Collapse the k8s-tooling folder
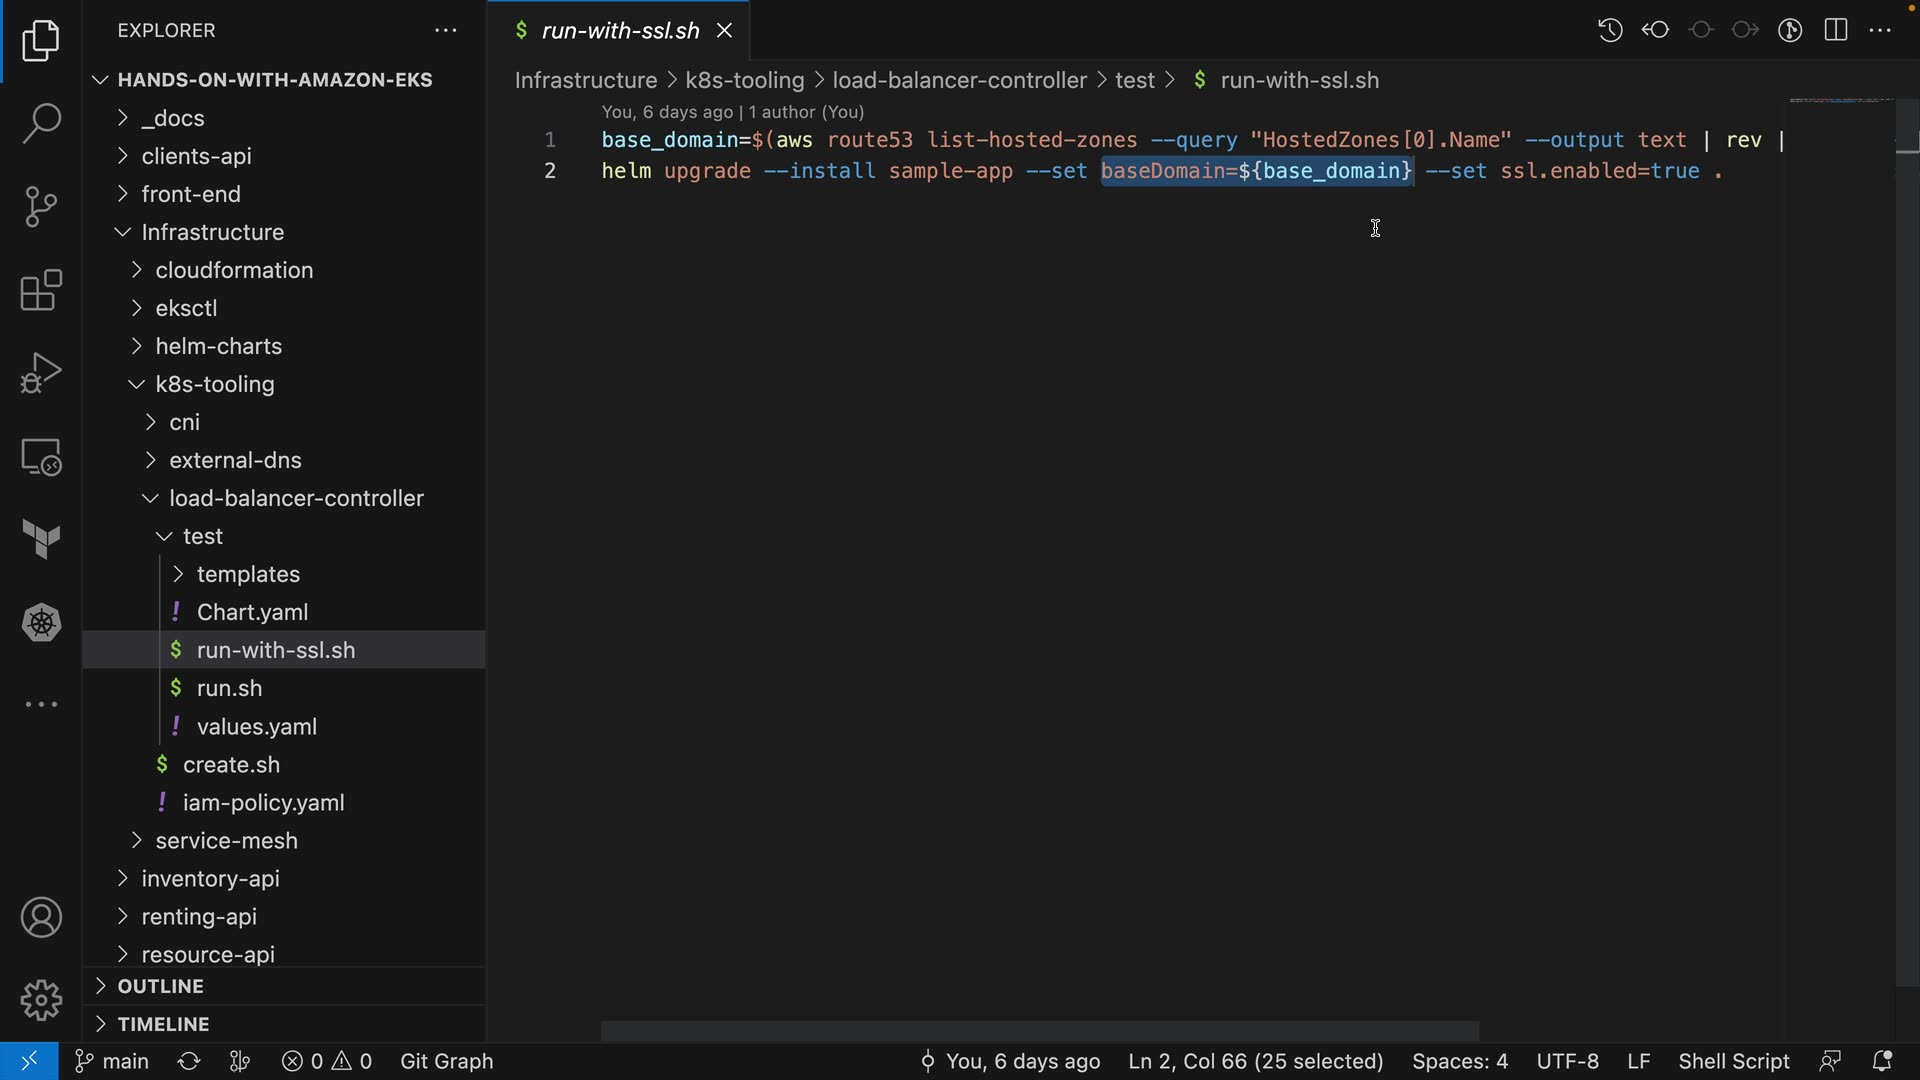The width and height of the screenshot is (1920, 1080). click(x=214, y=384)
